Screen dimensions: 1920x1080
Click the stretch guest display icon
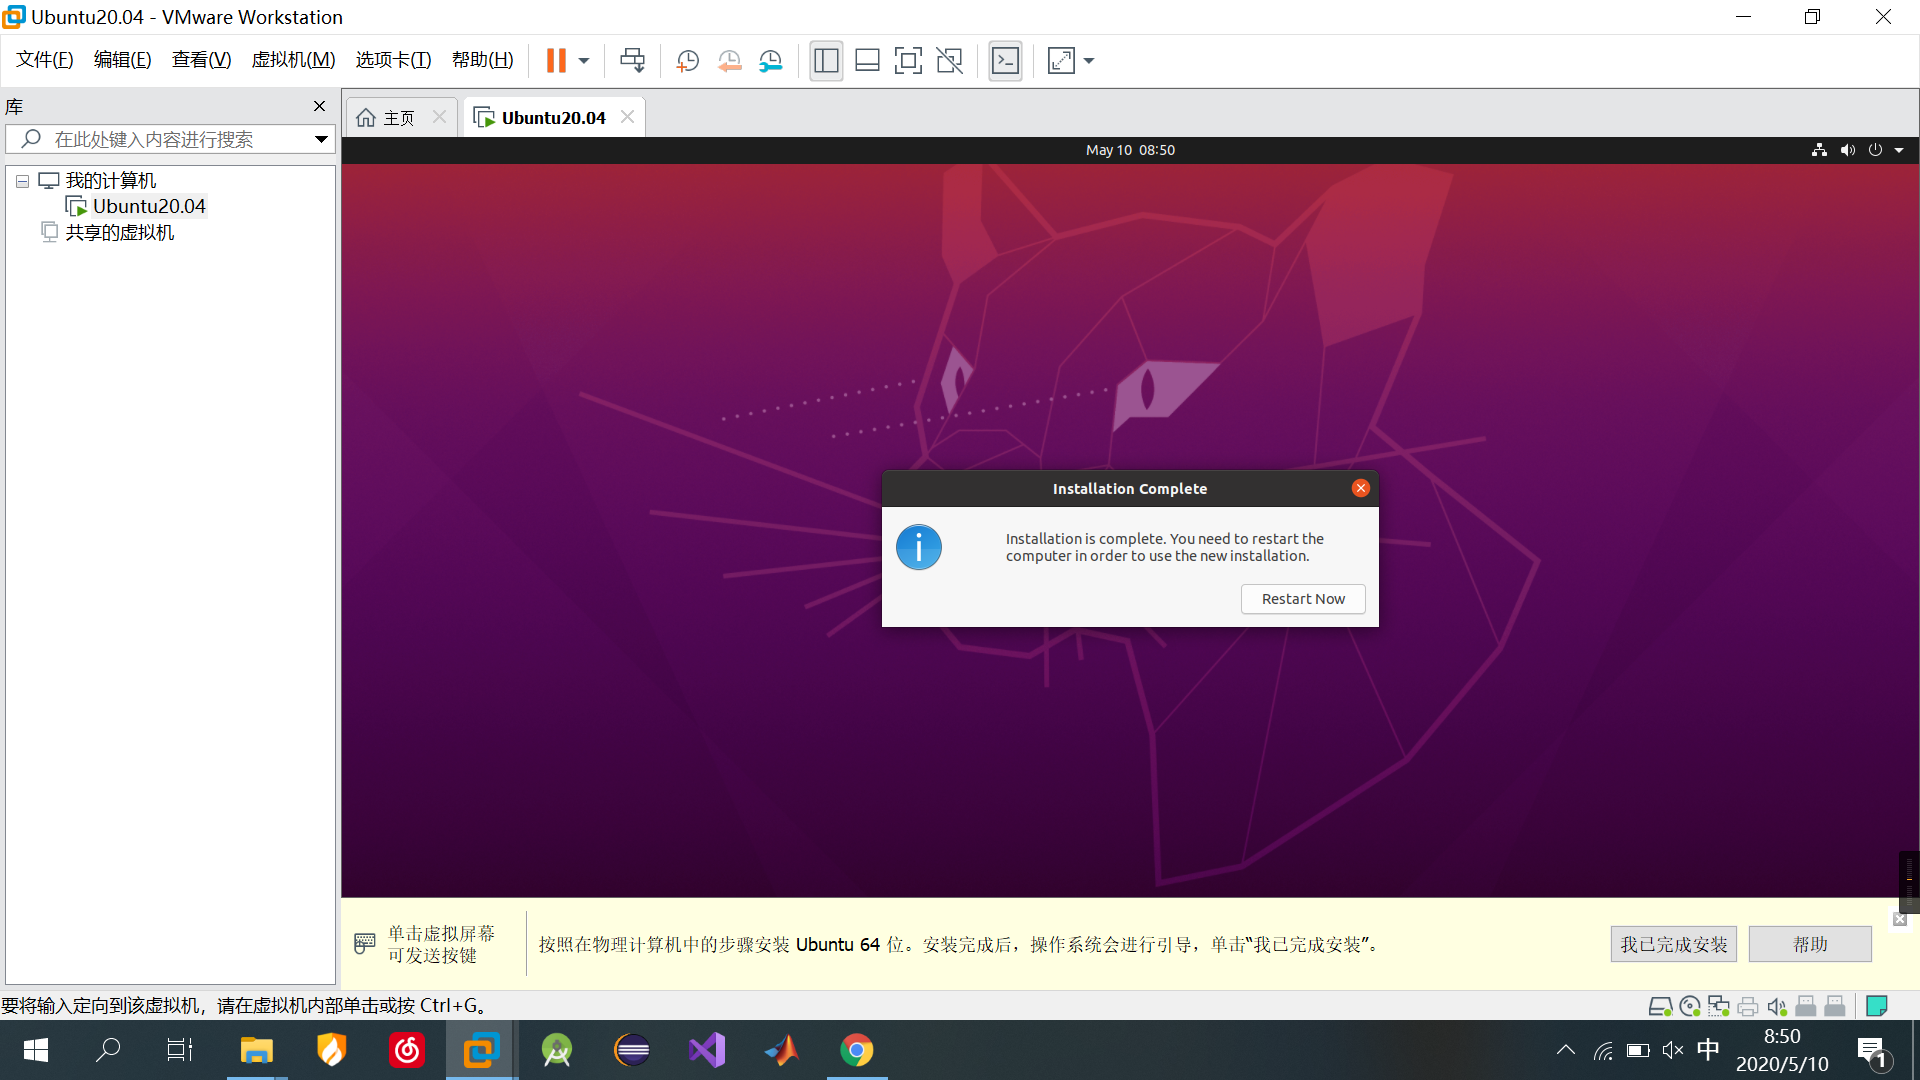coord(1061,61)
